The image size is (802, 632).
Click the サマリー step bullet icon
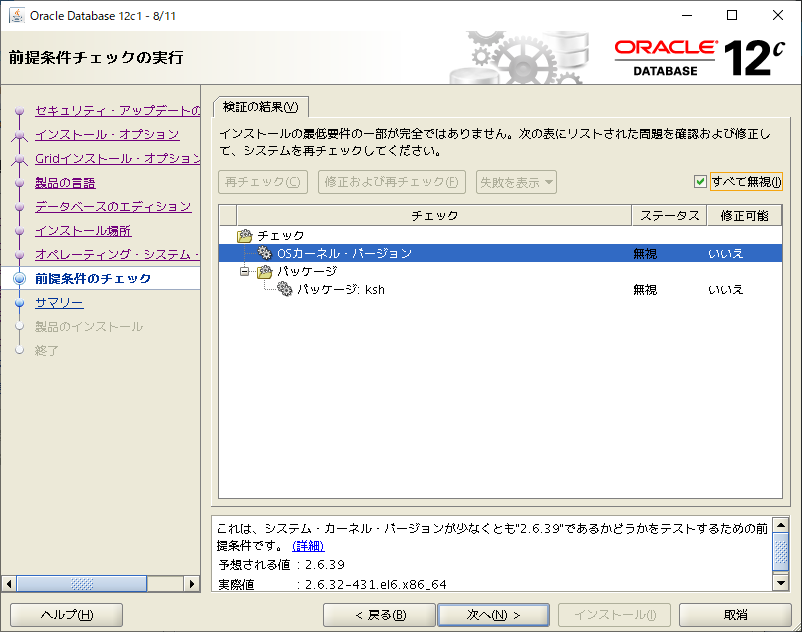click(19, 303)
